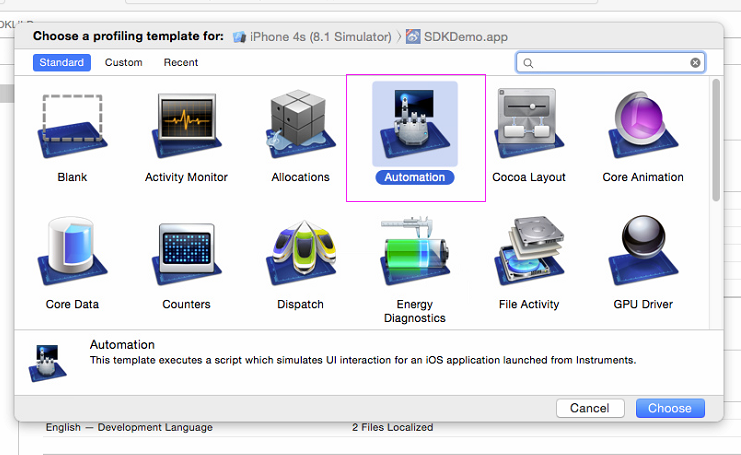Switch to the Custom tab
Viewport: 741px width, 455px height.
[123, 62]
